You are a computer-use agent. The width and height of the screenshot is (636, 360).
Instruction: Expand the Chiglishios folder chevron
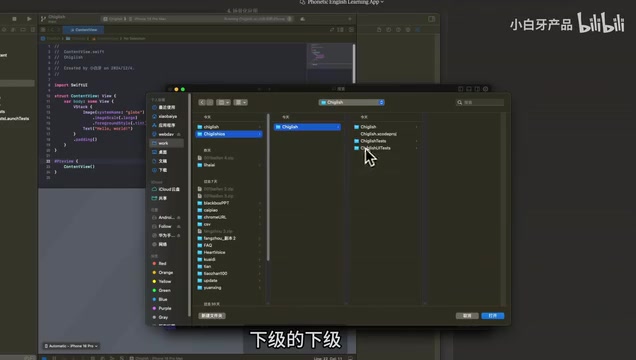[260, 134]
